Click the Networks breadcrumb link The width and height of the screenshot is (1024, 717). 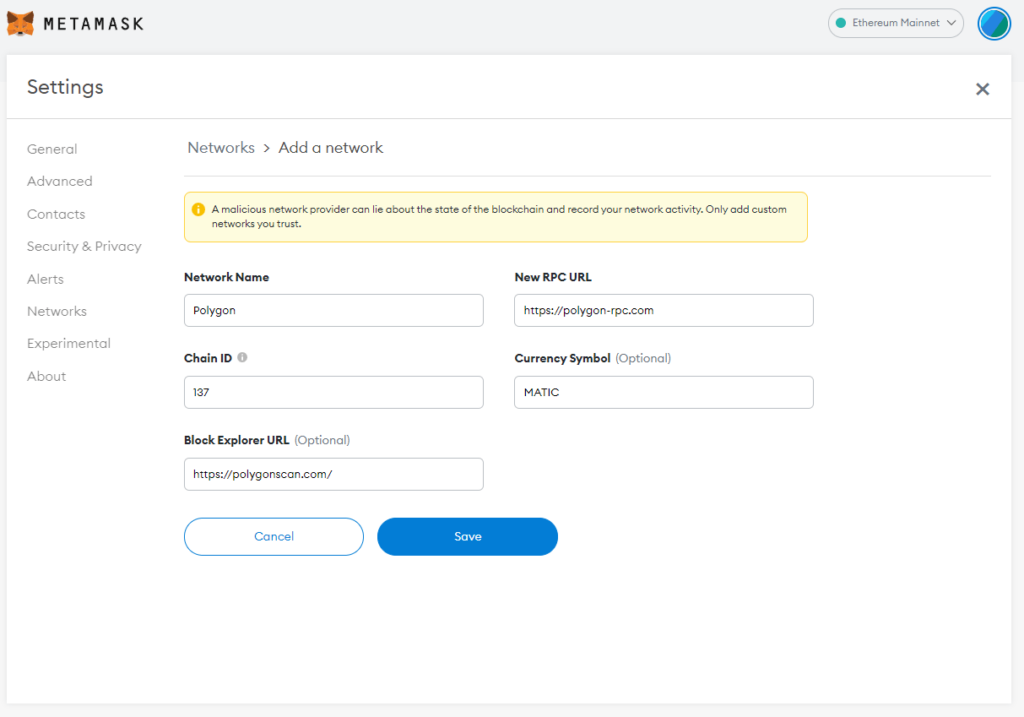[x=221, y=148]
